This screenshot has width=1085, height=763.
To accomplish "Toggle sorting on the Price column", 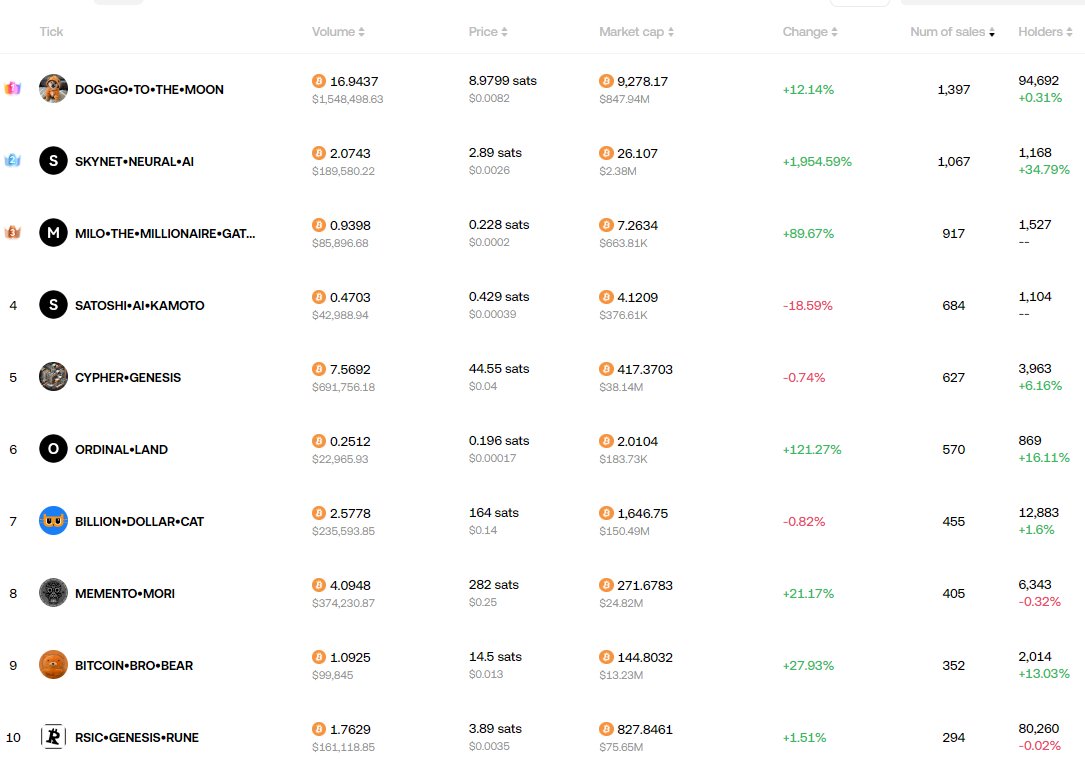I will click(x=504, y=31).
